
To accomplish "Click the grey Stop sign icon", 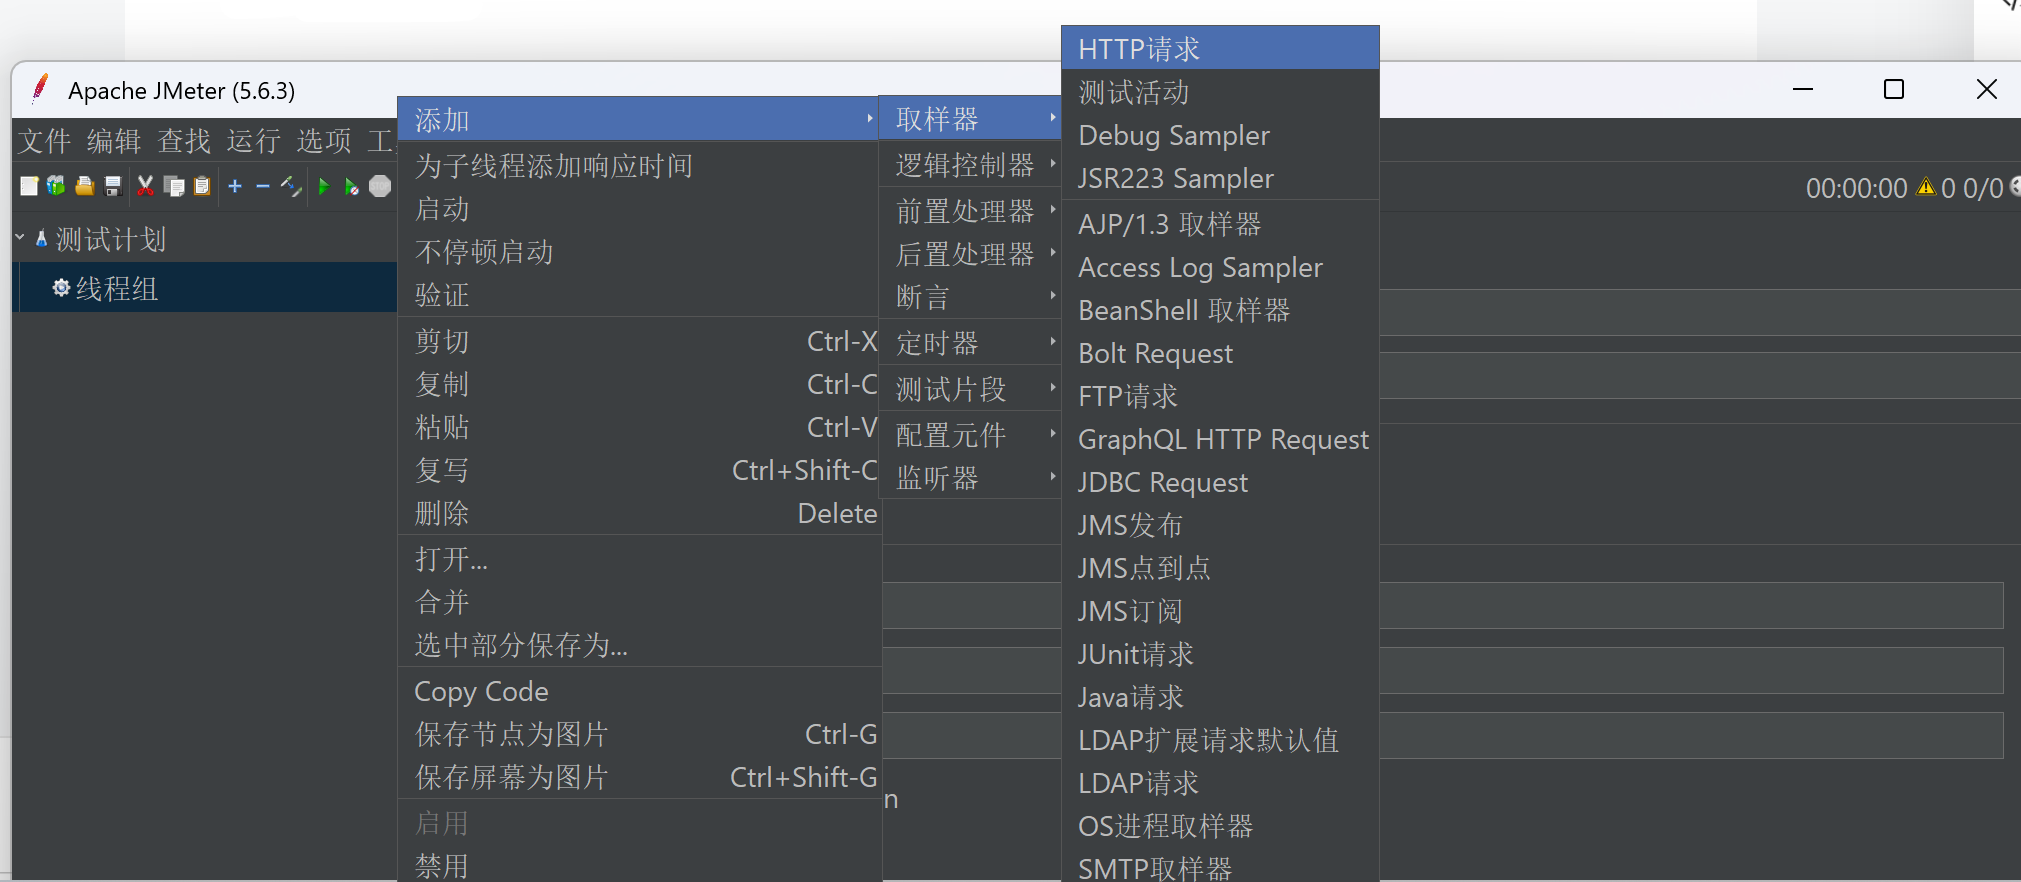I will [380, 186].
